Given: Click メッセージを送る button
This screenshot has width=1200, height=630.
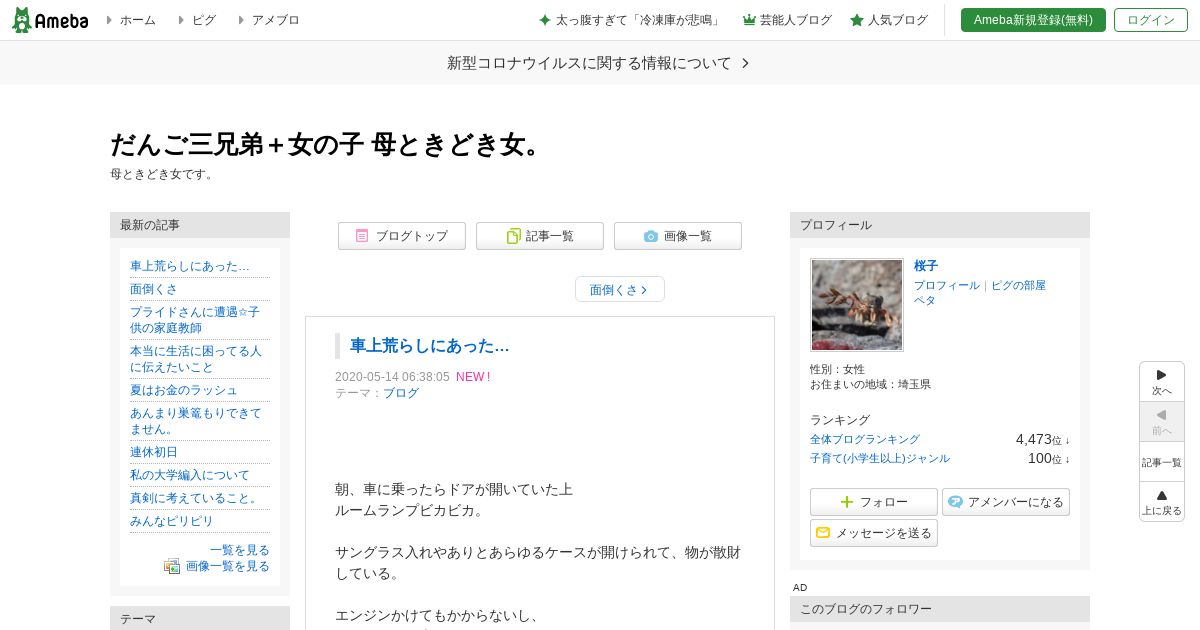Looking at the screenshot, I should 874,533.
